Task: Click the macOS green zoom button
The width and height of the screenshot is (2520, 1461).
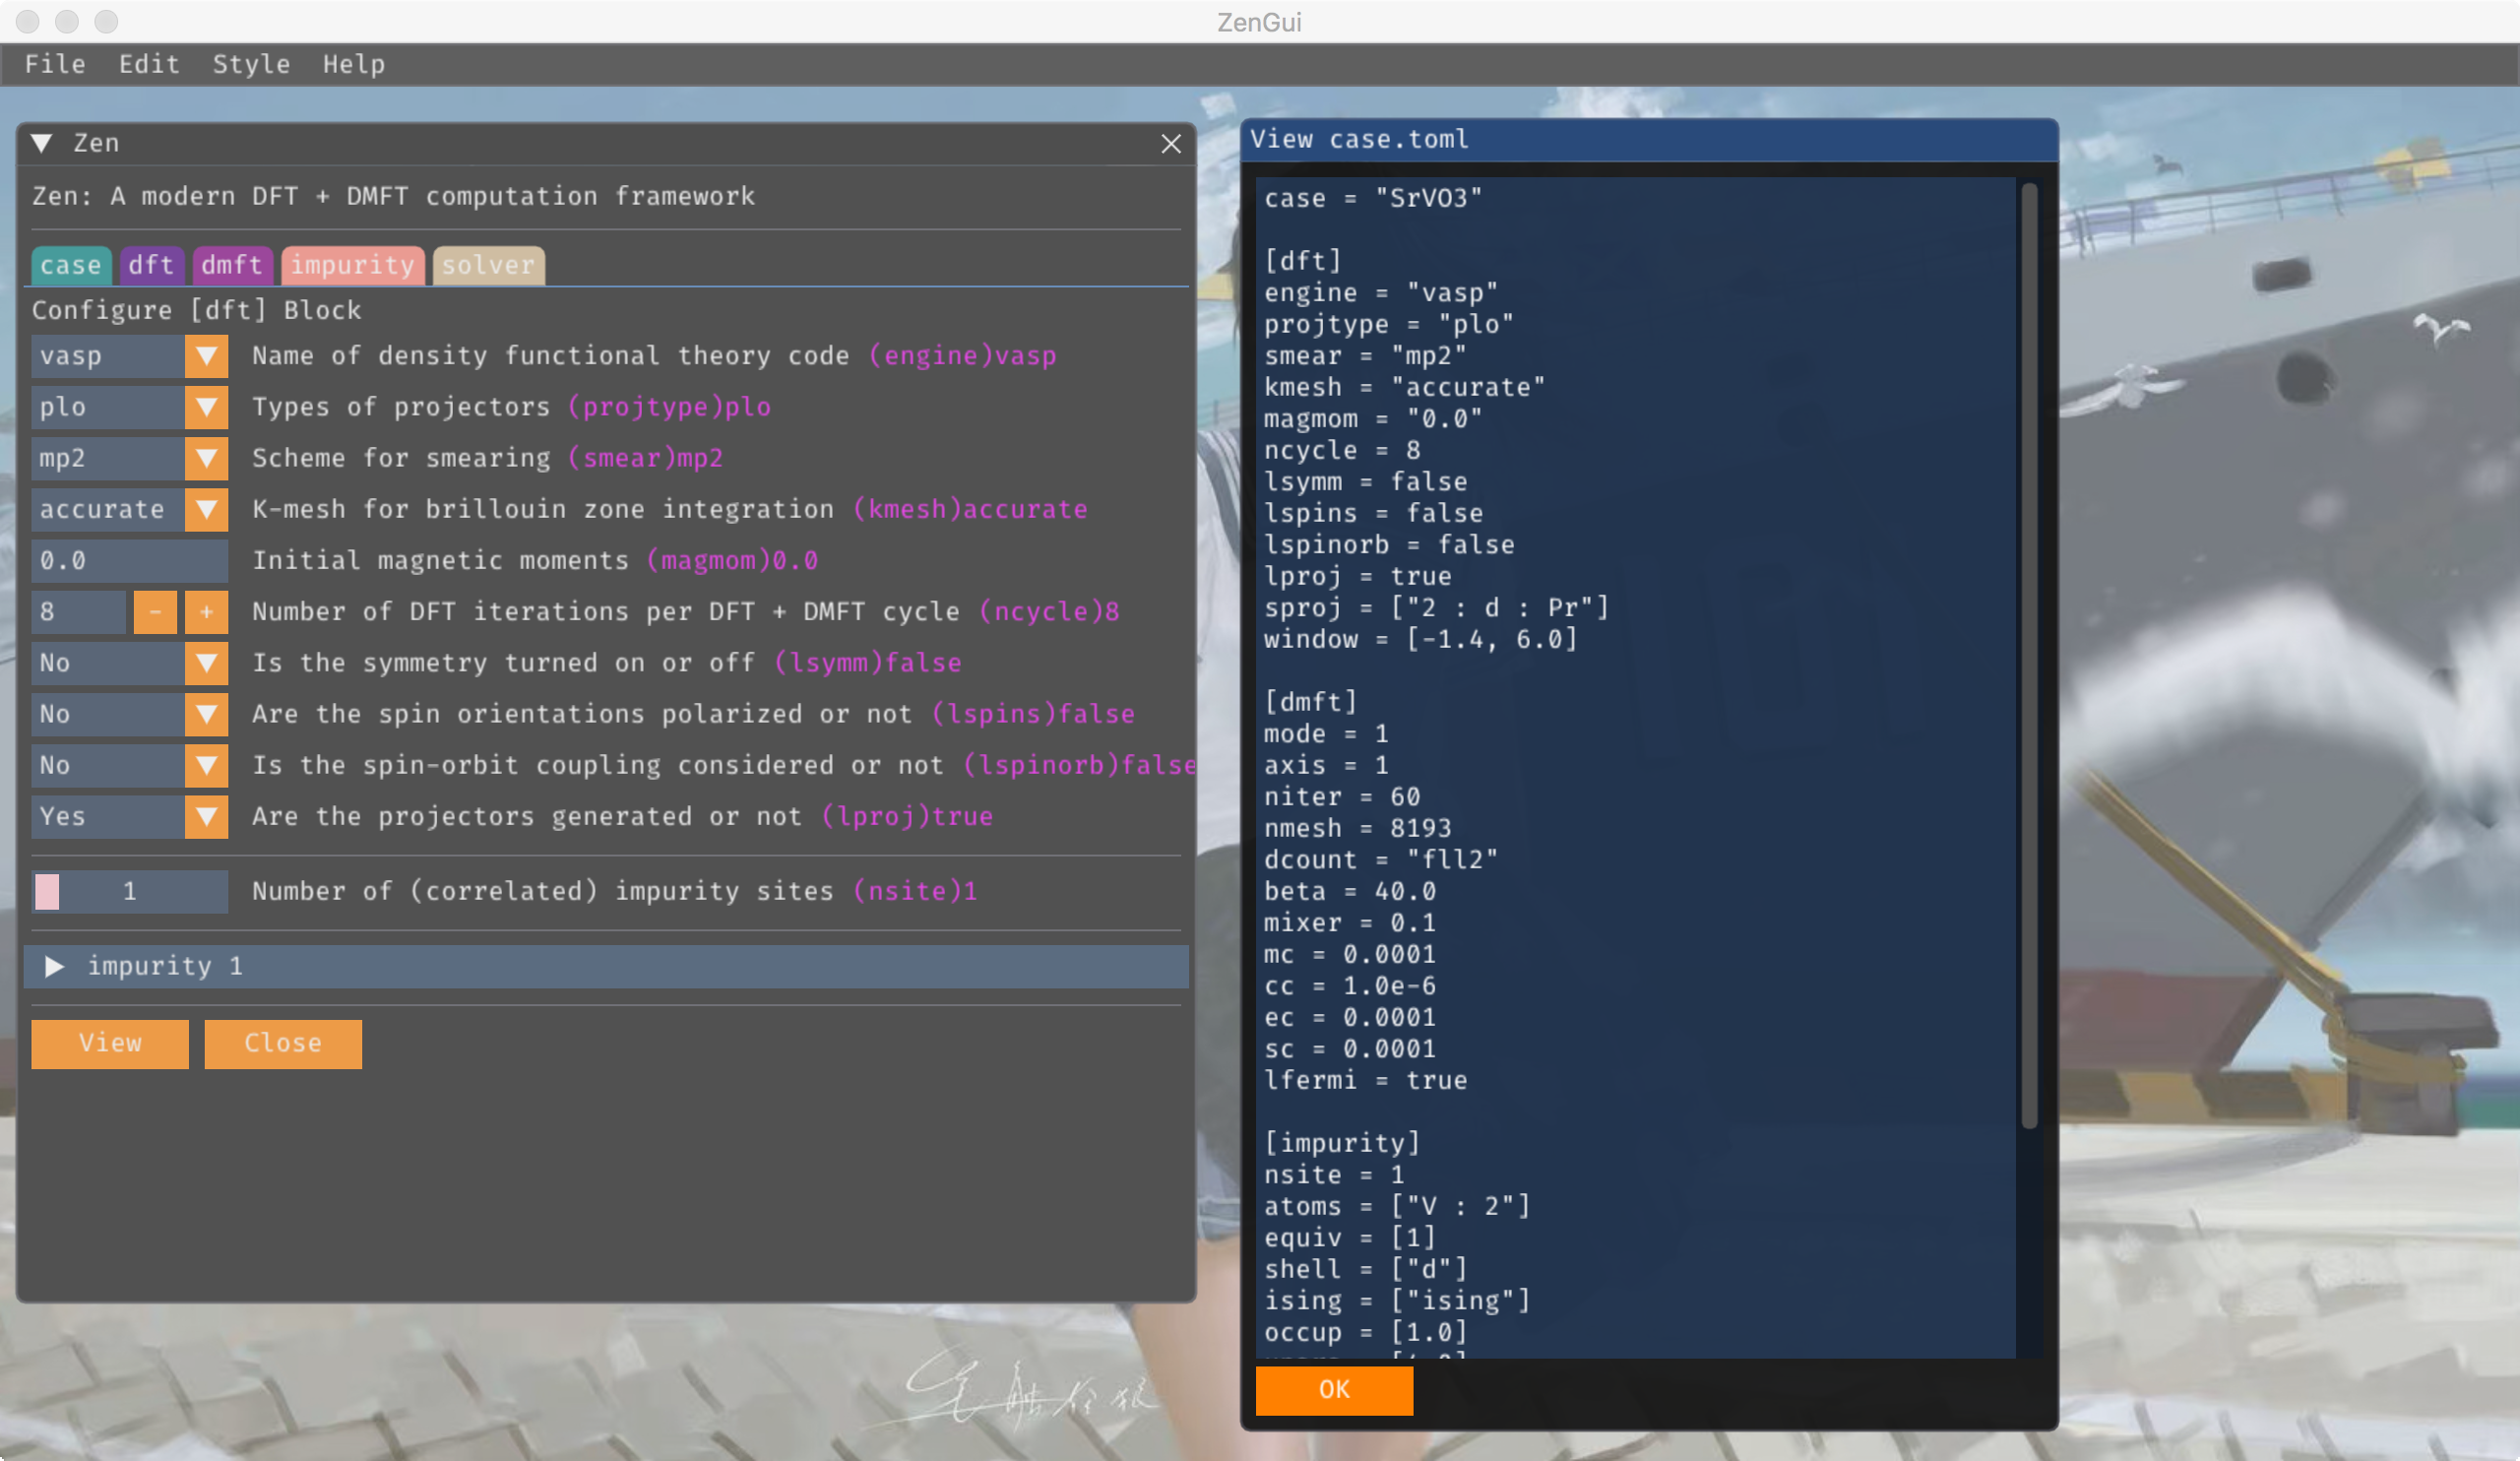Action: [x=106, y=21]
